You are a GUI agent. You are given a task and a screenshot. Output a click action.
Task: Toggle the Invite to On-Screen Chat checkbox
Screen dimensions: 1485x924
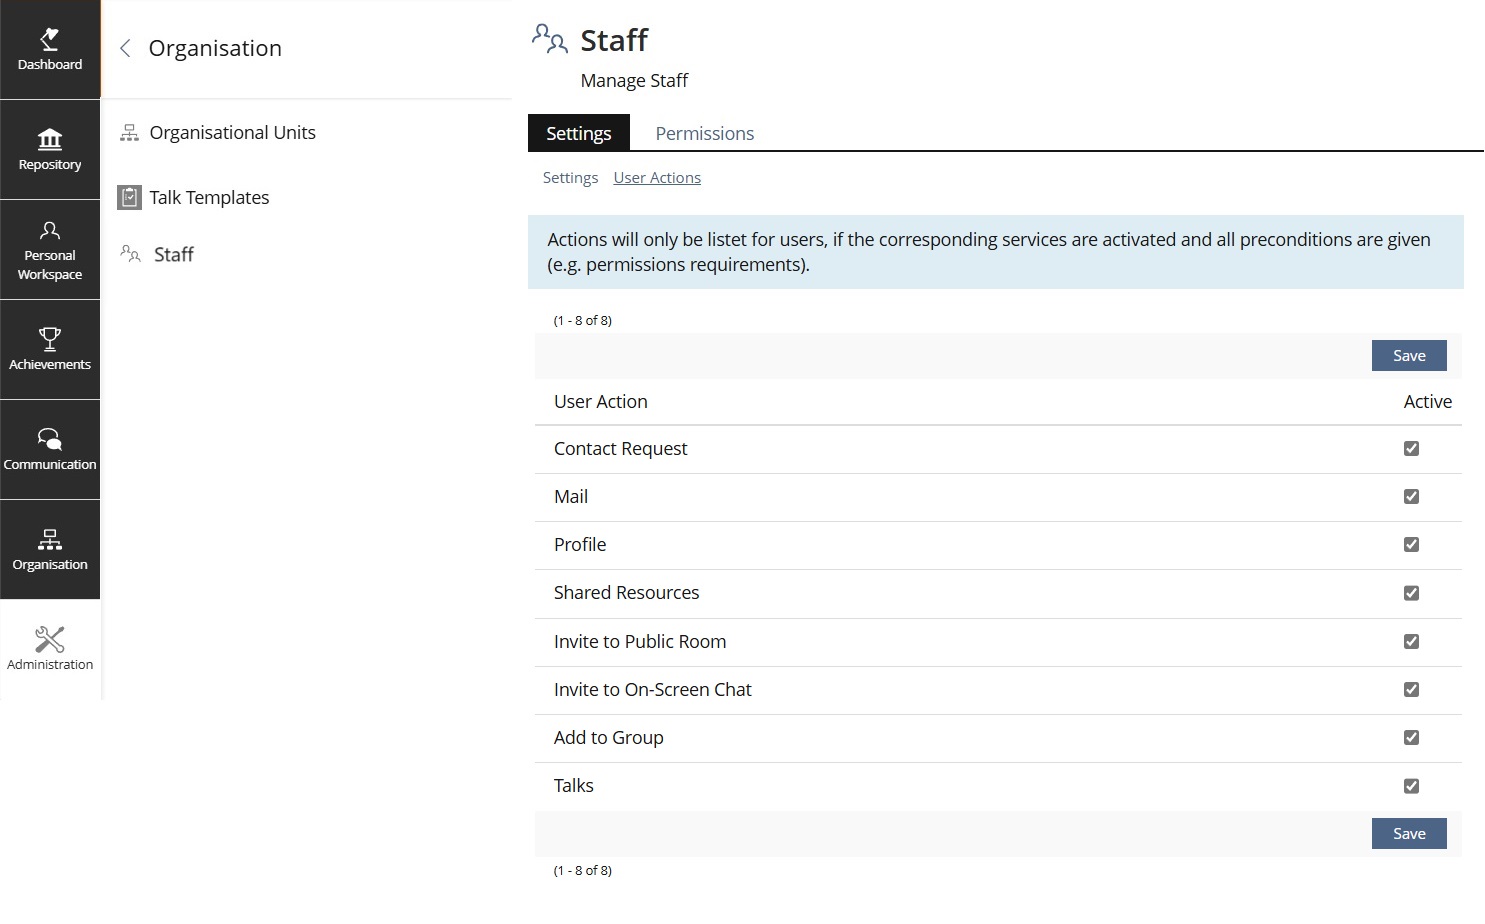coord(1411,690)
